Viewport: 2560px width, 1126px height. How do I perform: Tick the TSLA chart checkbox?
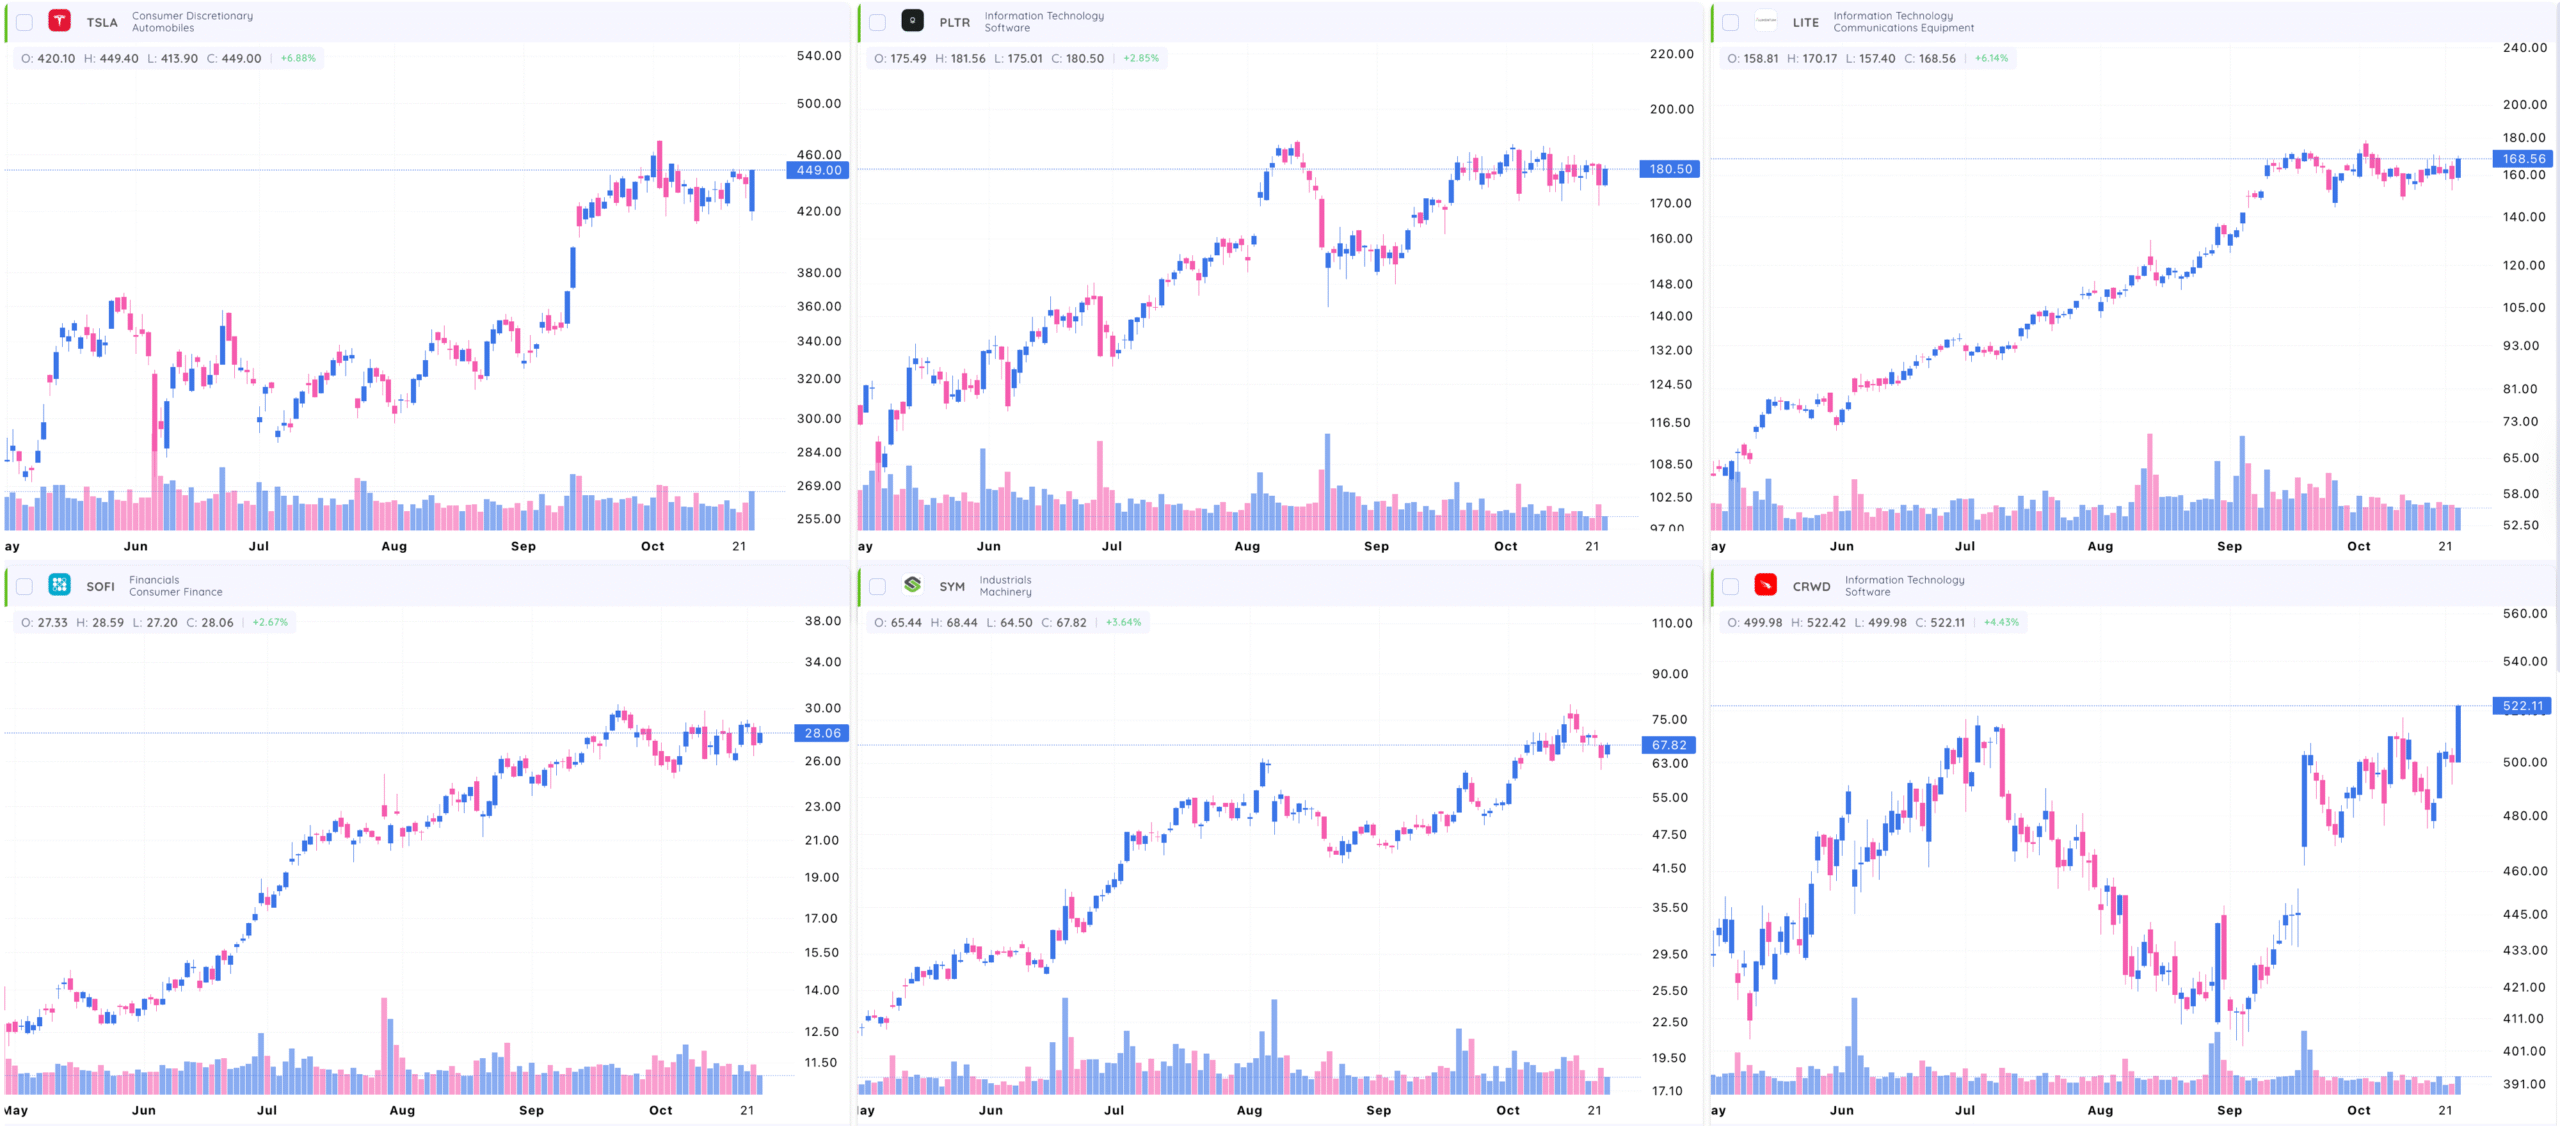tap(25, 22)
